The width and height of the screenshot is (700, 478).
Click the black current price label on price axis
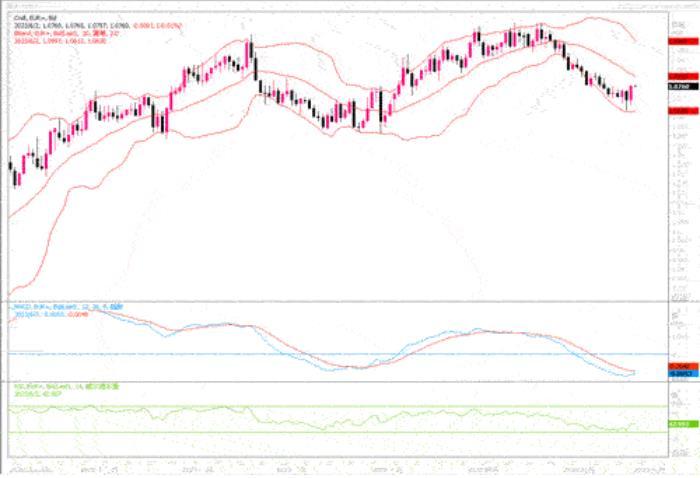683,86
